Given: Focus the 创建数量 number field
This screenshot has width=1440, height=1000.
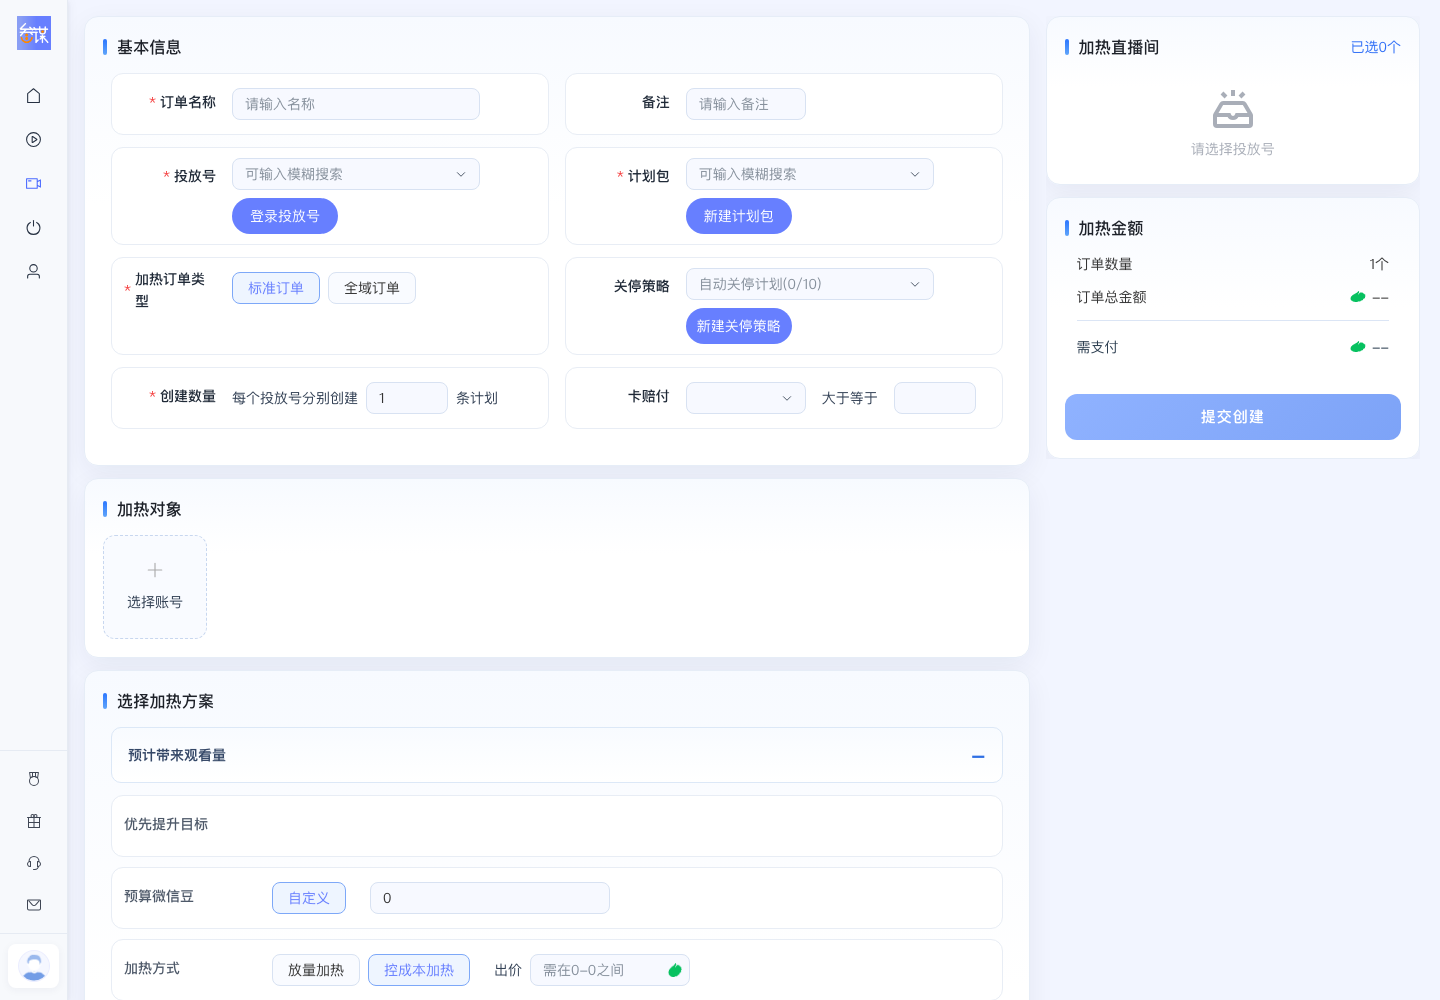Looking at the screenshot, I should coord(407,398).
